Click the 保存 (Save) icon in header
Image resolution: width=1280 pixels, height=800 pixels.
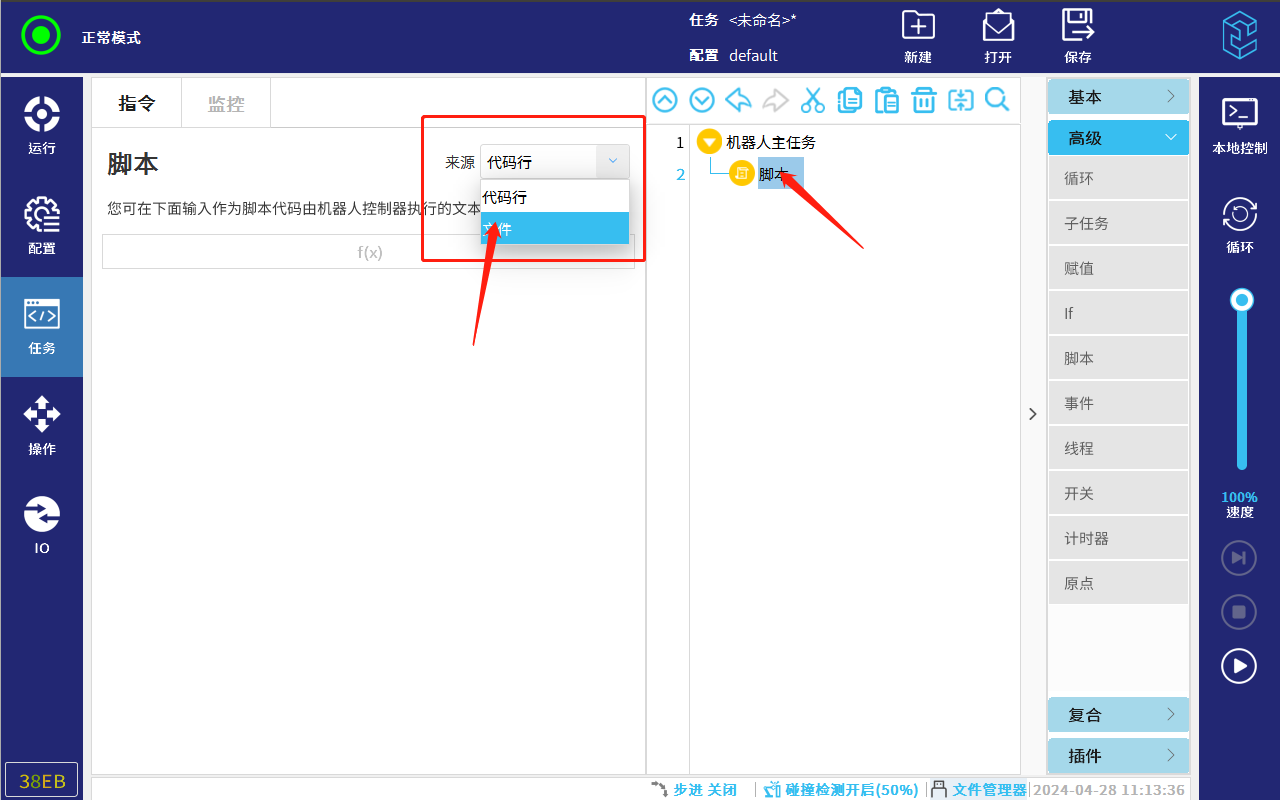pos(1077,36)
